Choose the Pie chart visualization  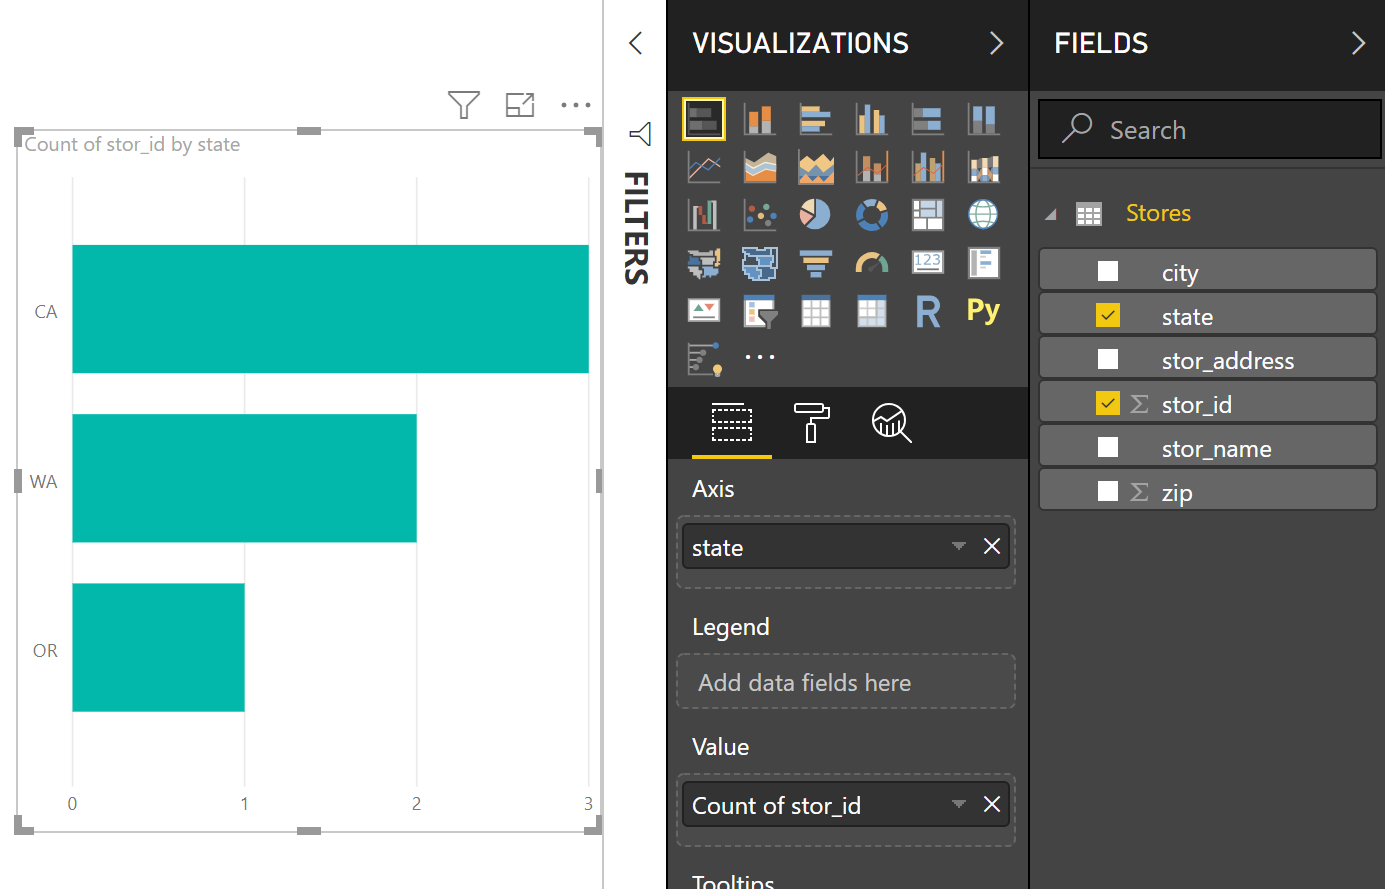[815, 214]
